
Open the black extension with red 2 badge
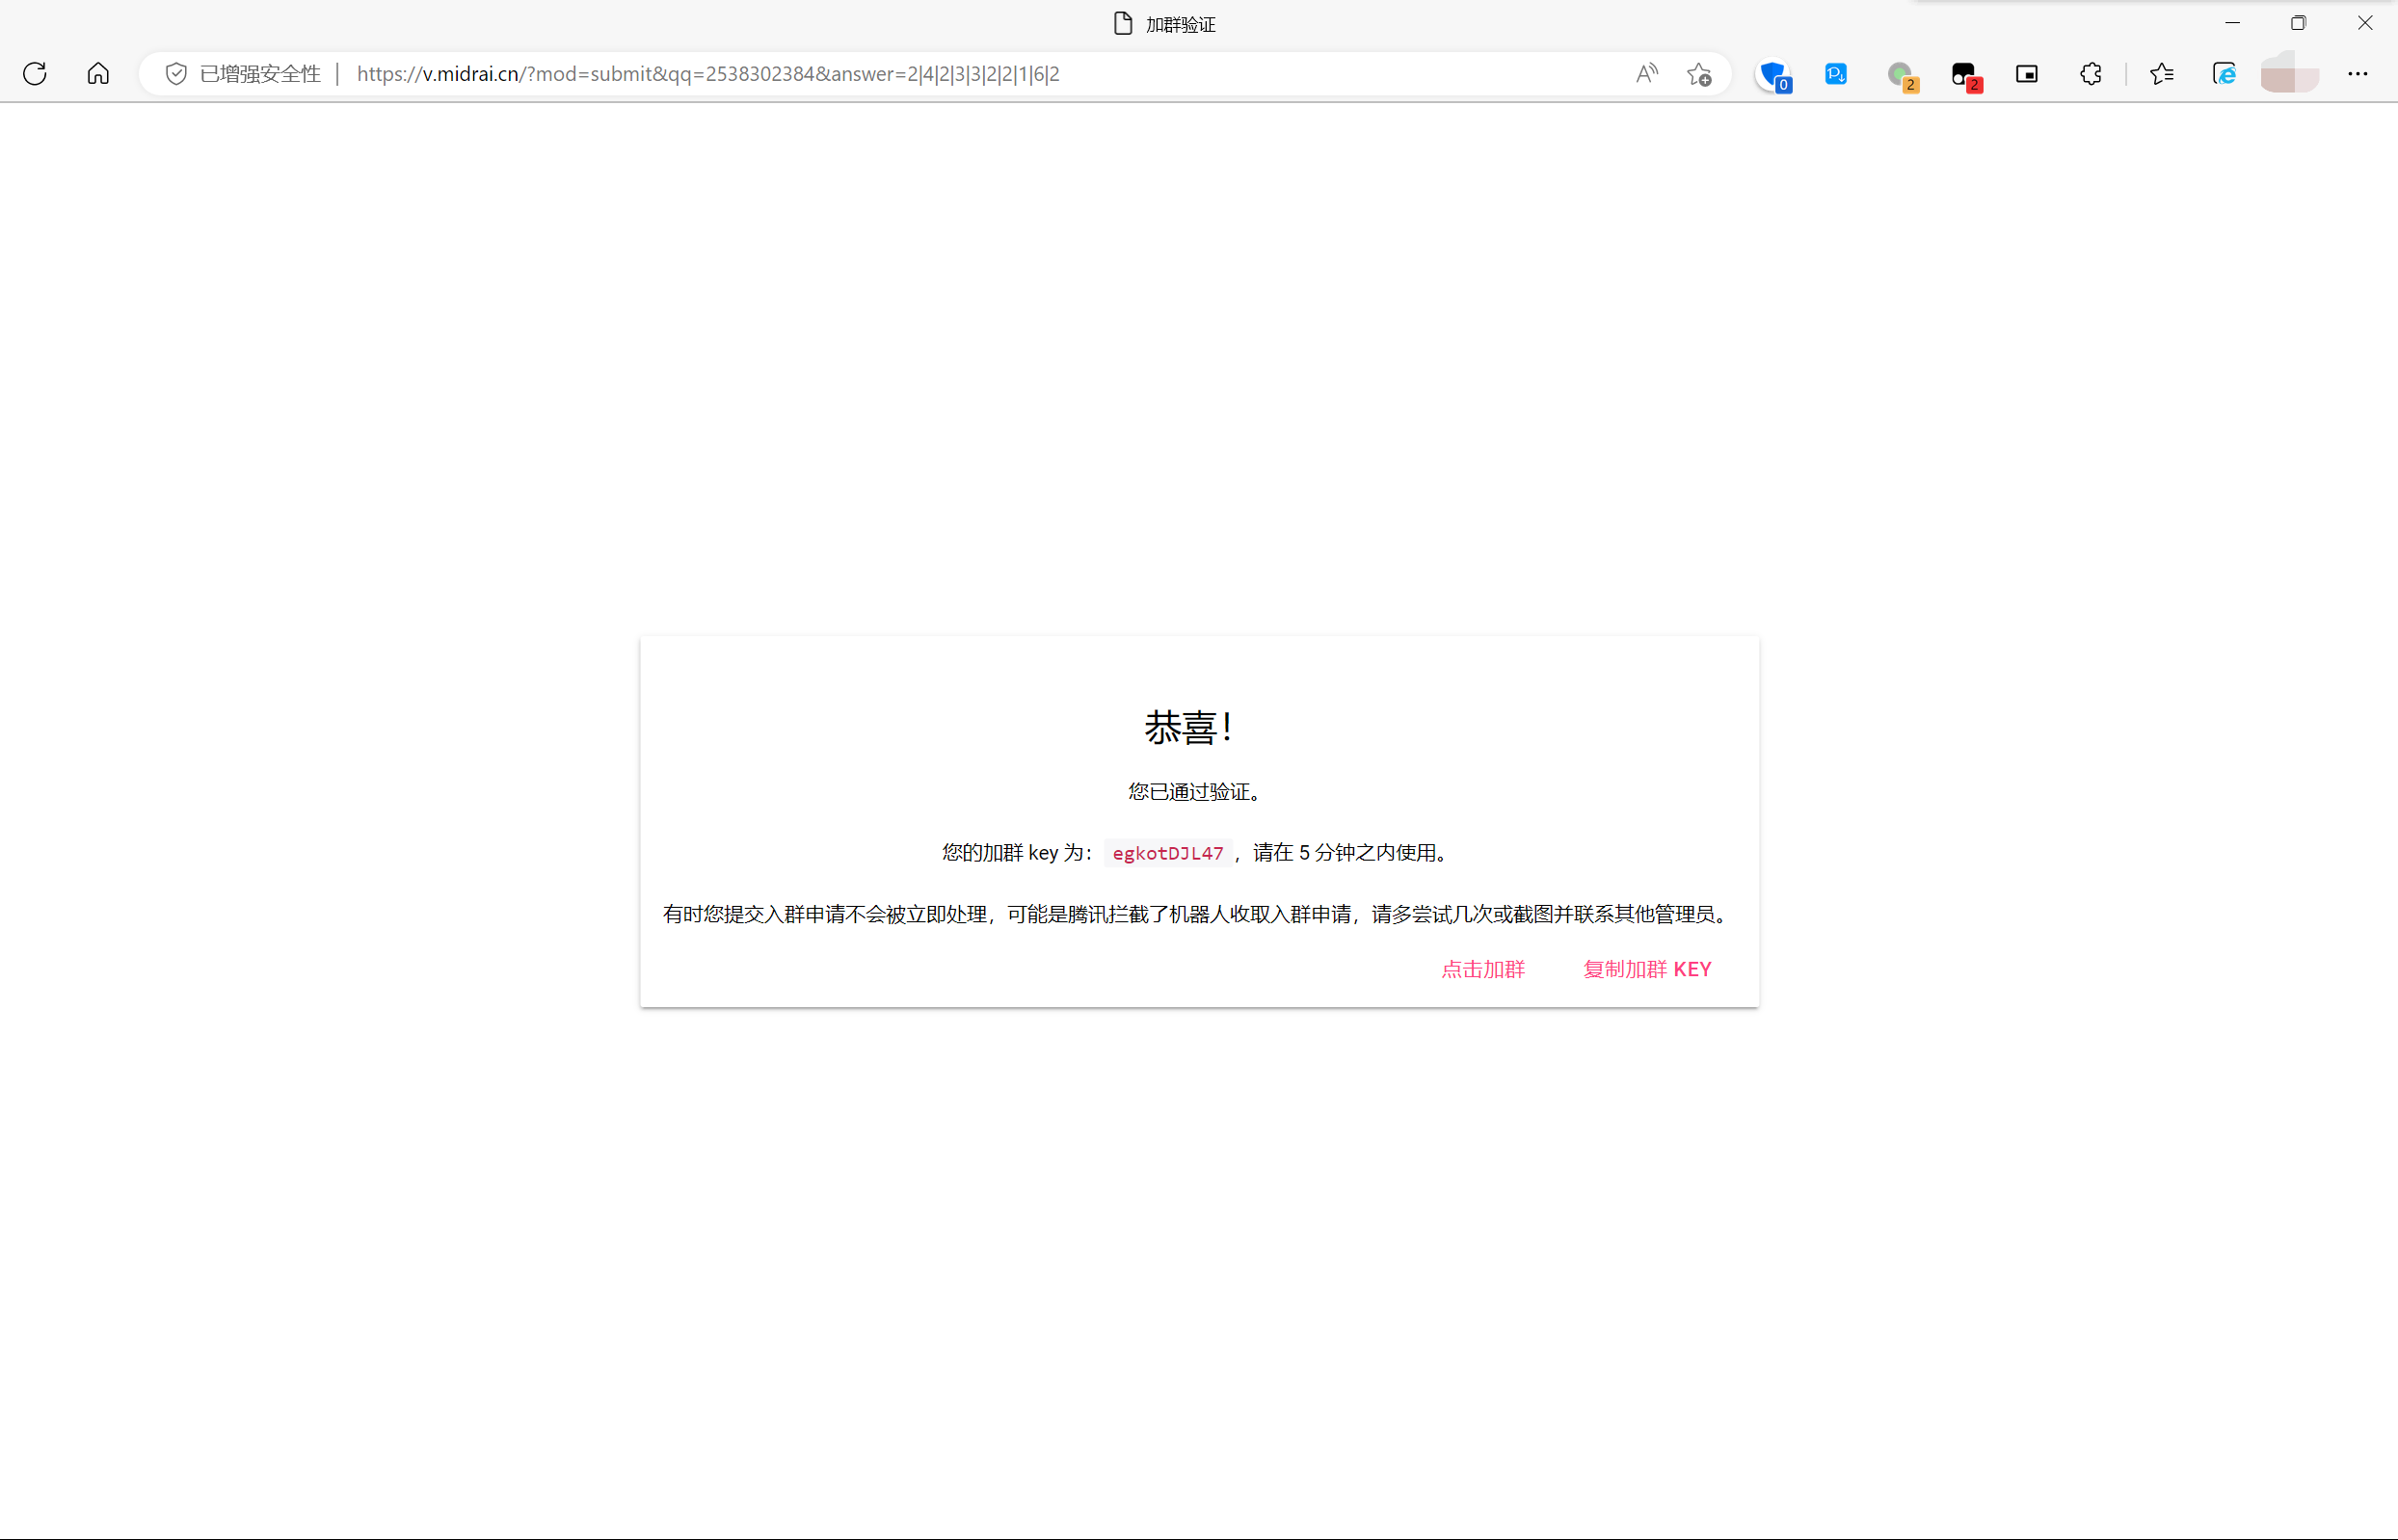pyautogui.click(x=1966, y=76)
